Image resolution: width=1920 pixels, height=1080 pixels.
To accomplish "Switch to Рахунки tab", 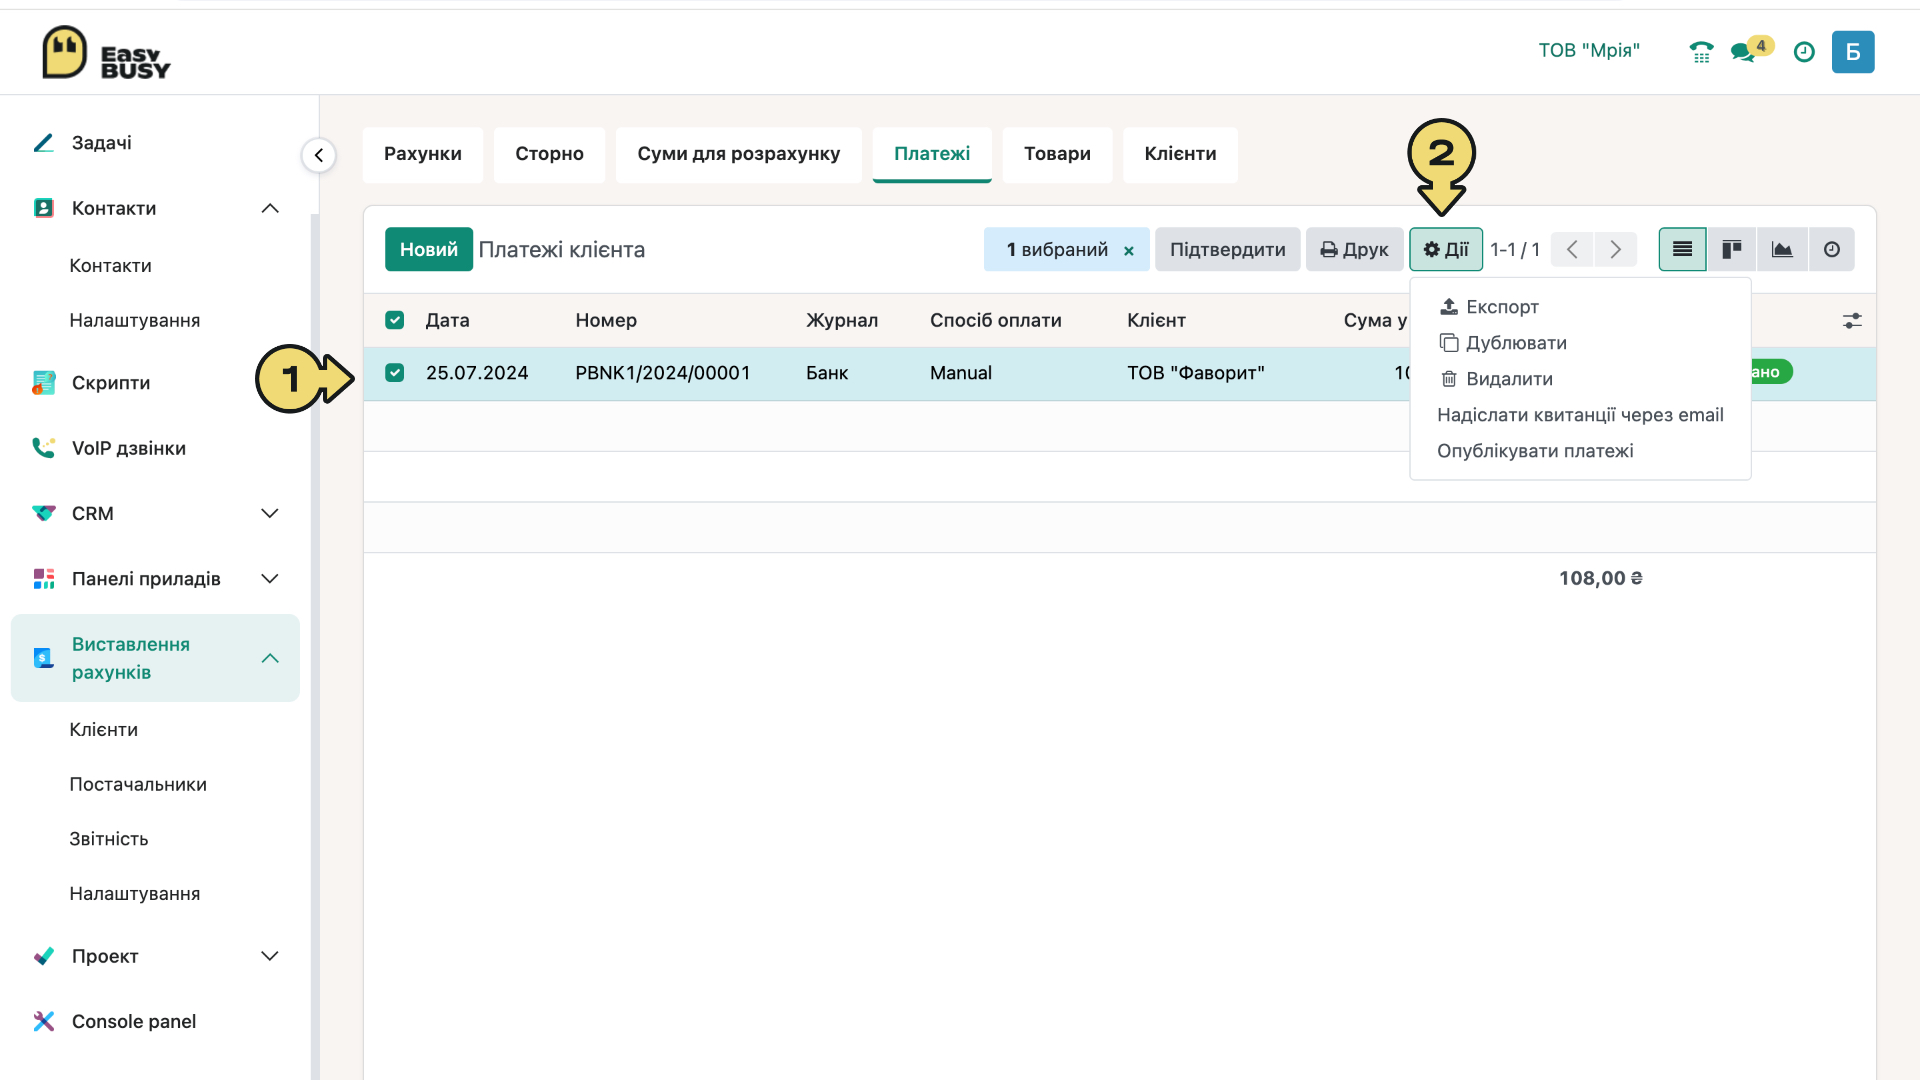I will [x=423, y=154].
